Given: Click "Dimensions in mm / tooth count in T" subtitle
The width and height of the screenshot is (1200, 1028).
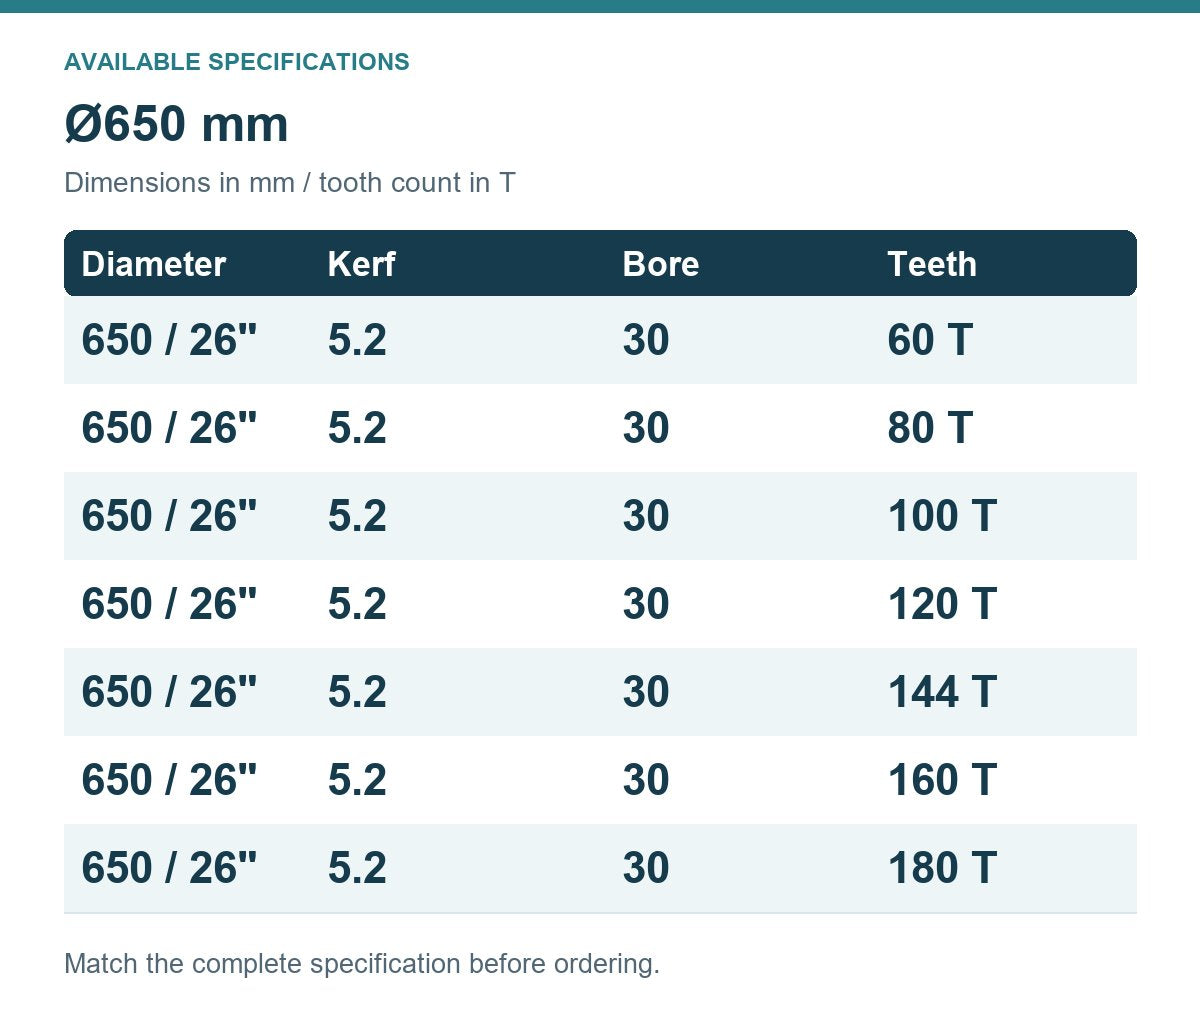Looking at the screenshot, I should pos(290,183).
